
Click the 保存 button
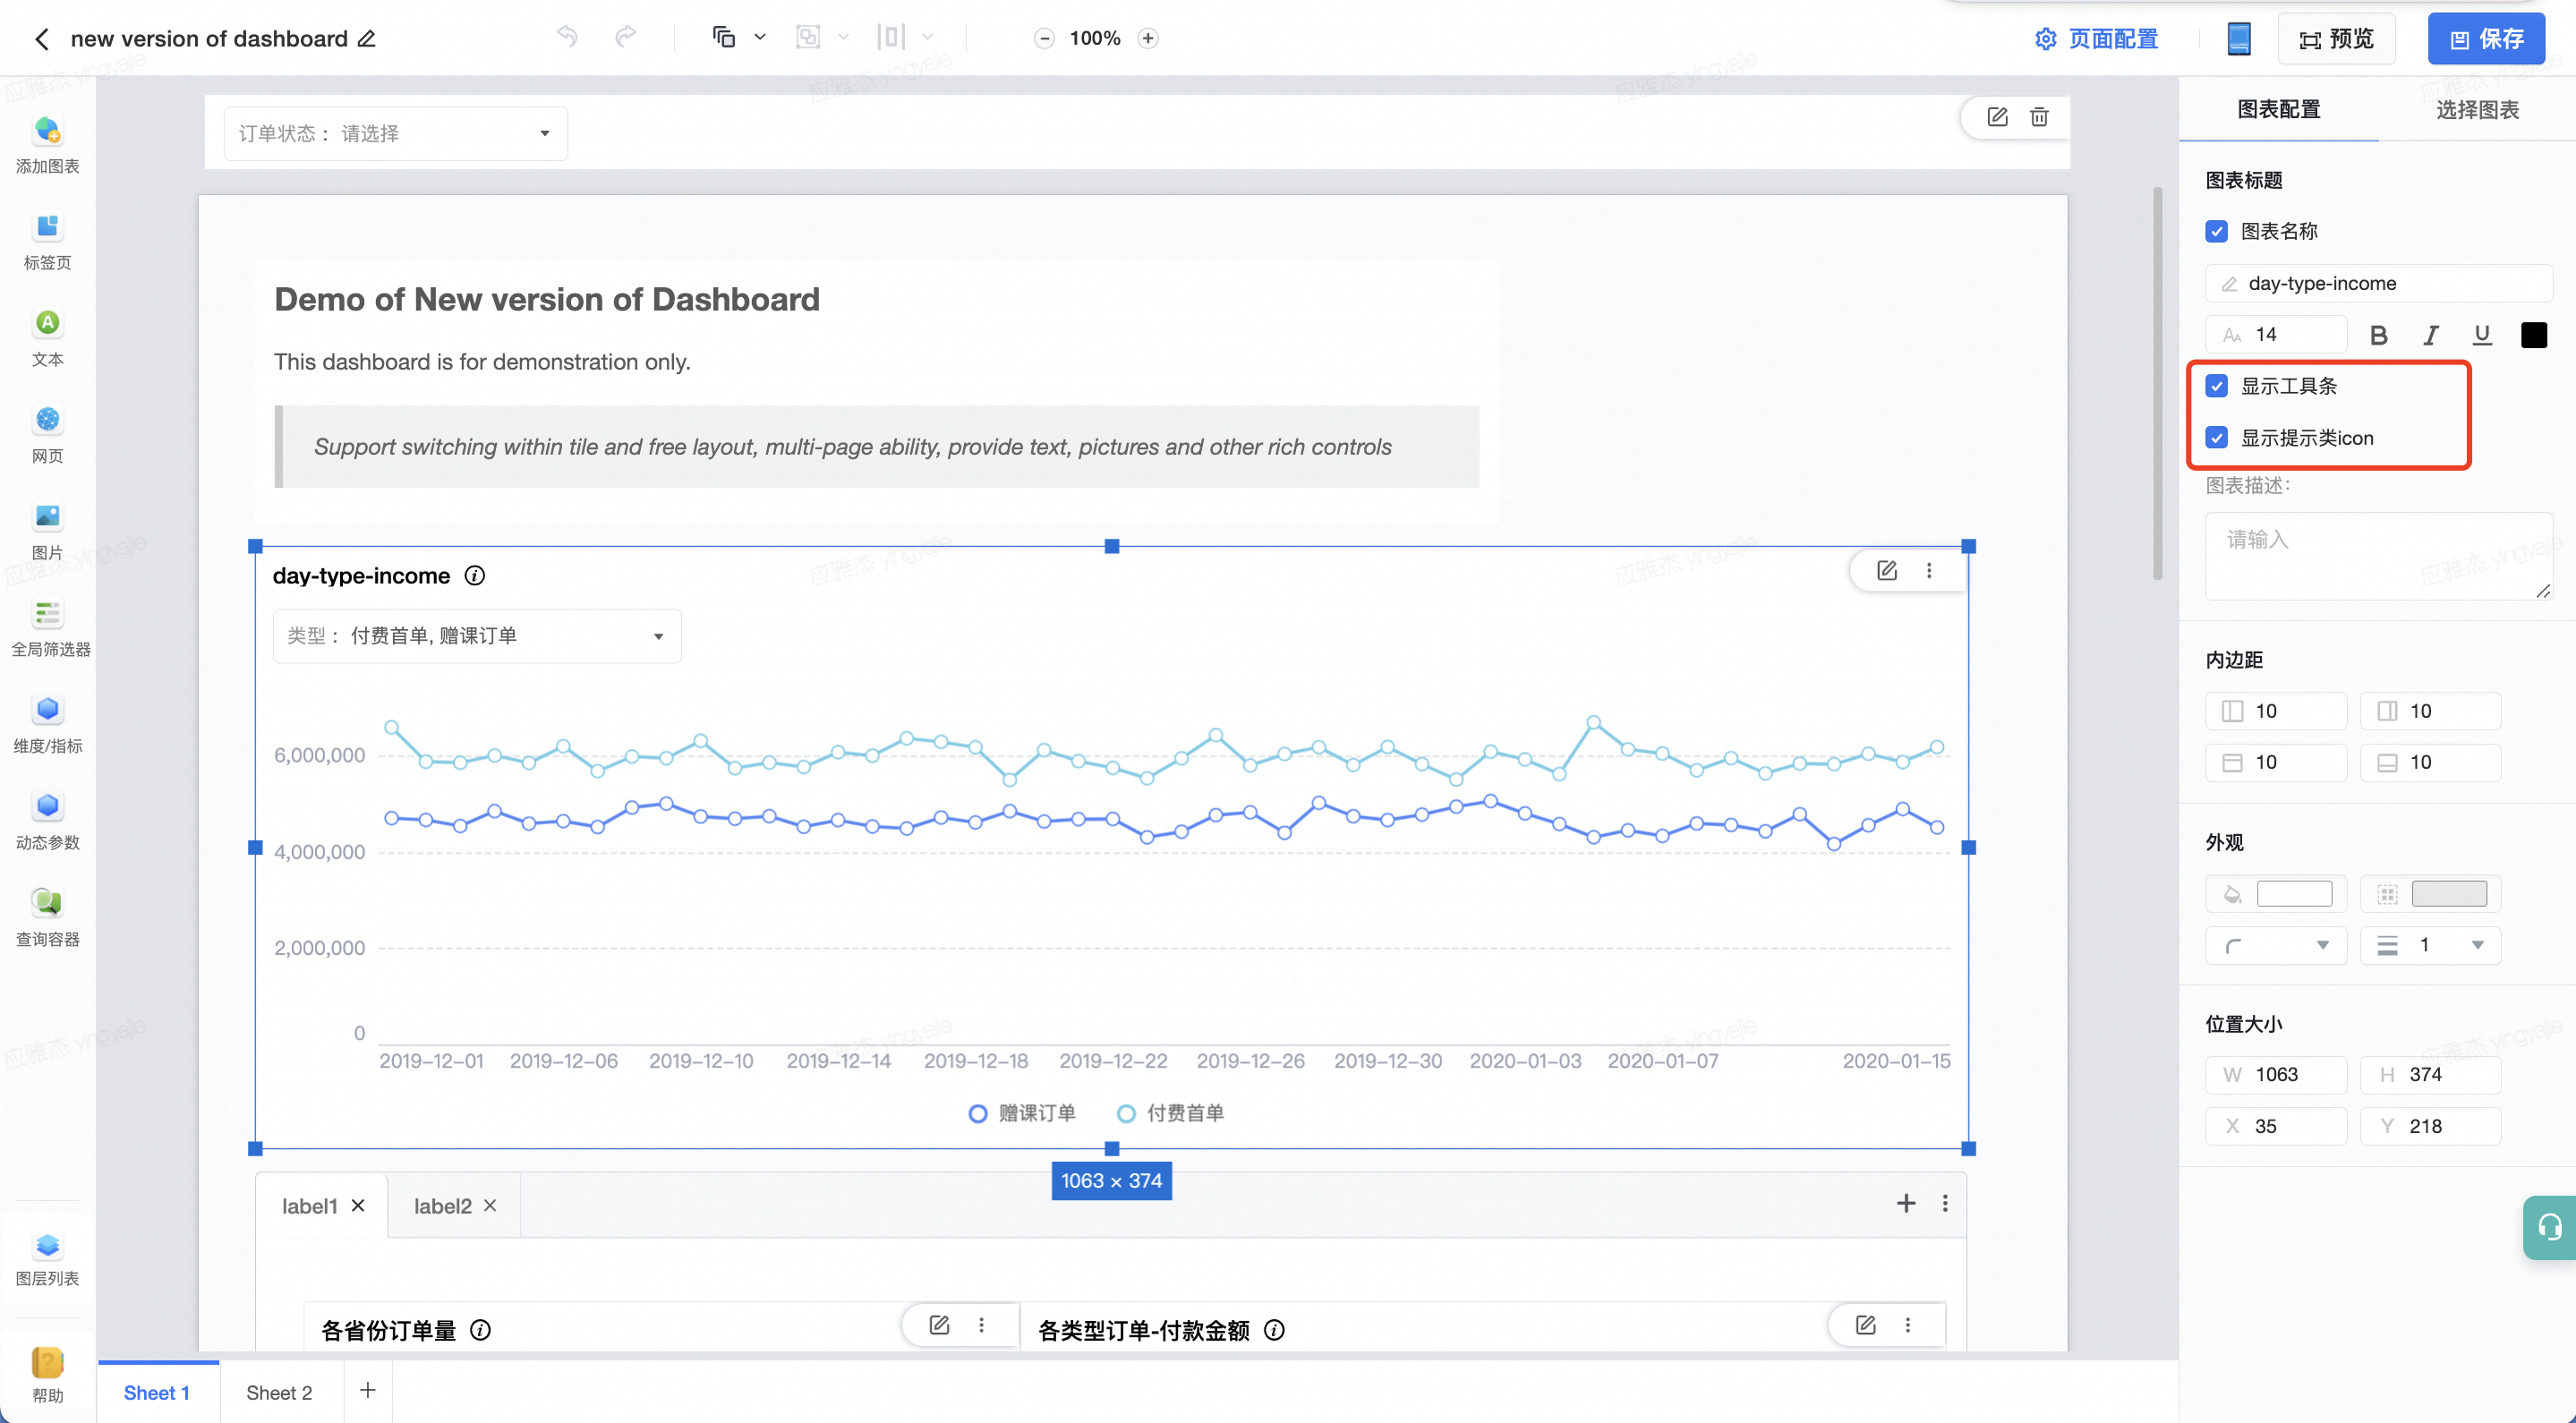[x=2486, y=39]
